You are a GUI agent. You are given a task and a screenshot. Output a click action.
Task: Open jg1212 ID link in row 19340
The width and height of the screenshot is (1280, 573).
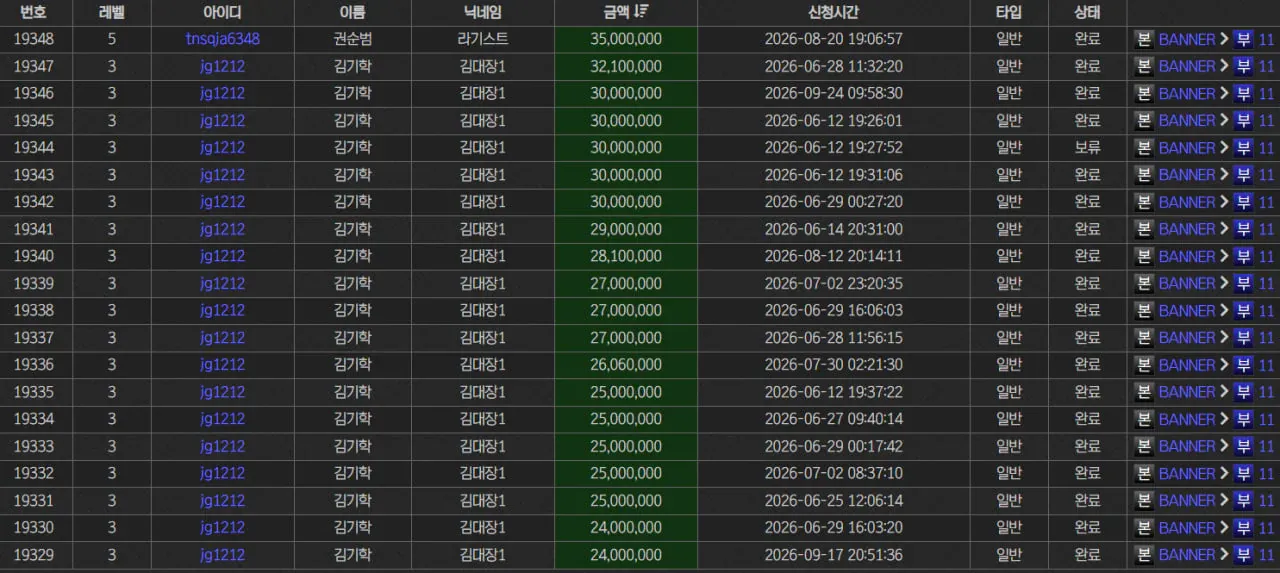(x=223, y=256)
